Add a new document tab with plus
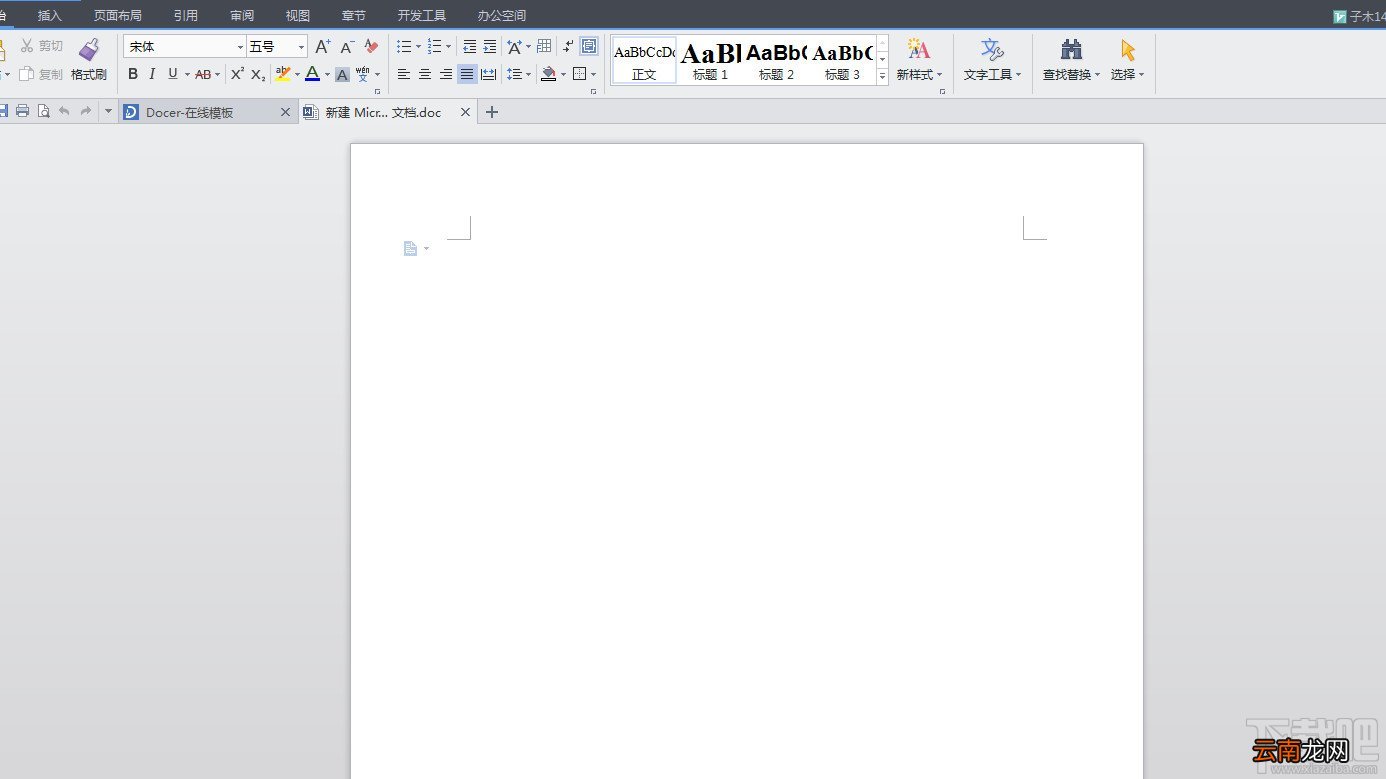 491,112
